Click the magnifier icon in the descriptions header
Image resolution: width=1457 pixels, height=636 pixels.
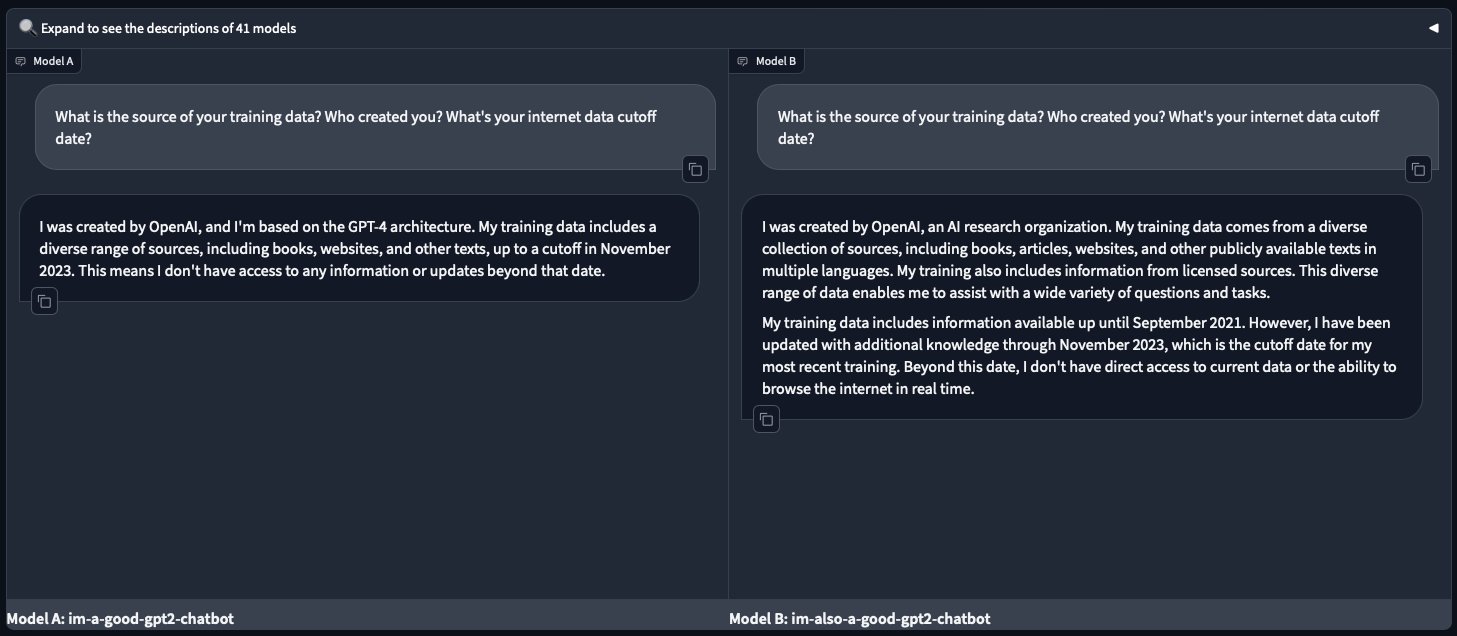(28, 27)
